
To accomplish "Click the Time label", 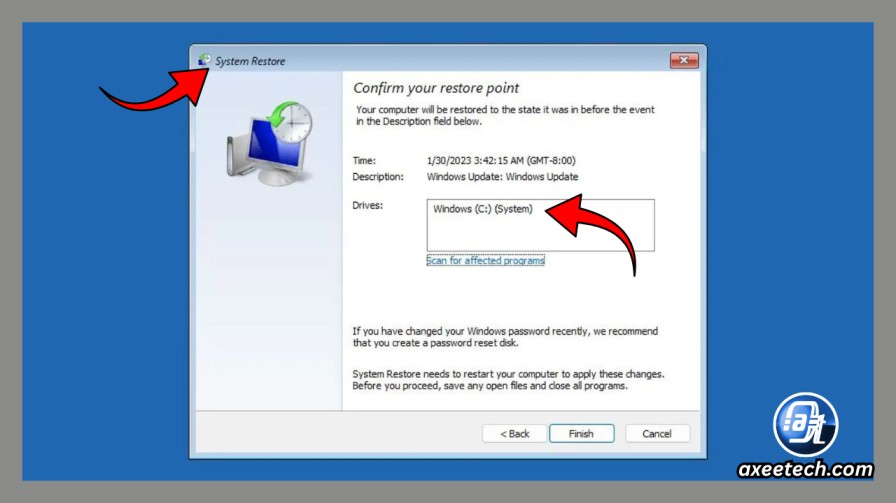I will pos(364,161).
